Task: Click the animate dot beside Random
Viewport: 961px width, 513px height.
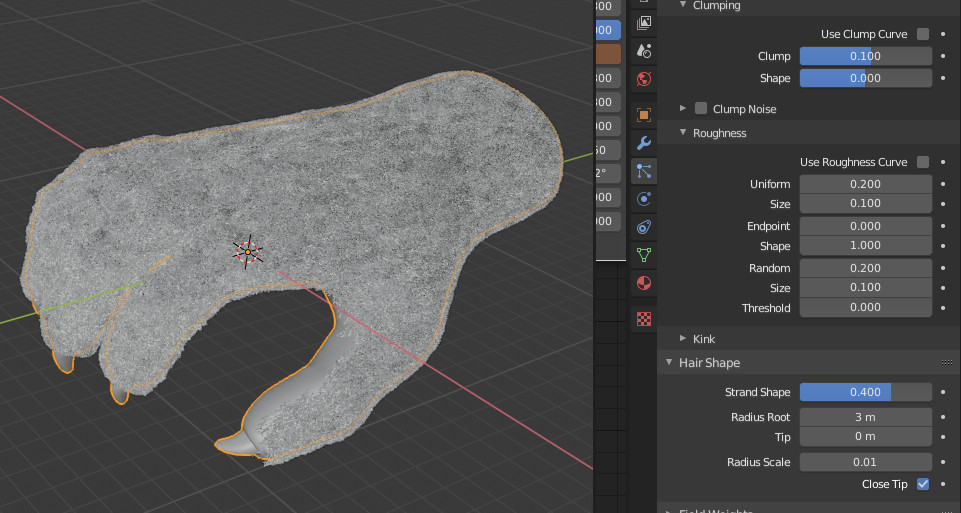Action: 943,268
